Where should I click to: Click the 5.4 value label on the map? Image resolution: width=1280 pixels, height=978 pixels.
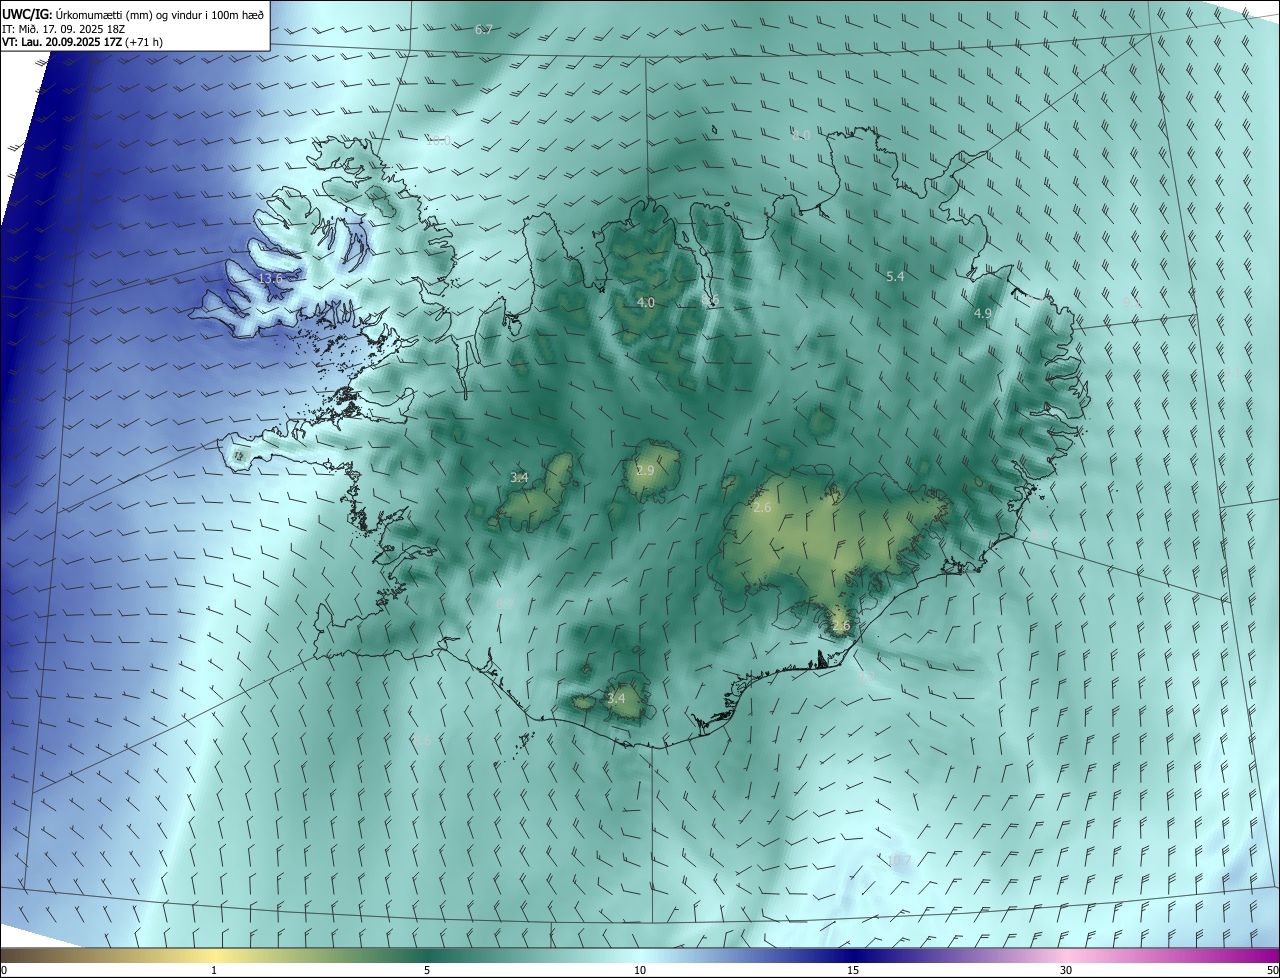[x=895, y=277]
